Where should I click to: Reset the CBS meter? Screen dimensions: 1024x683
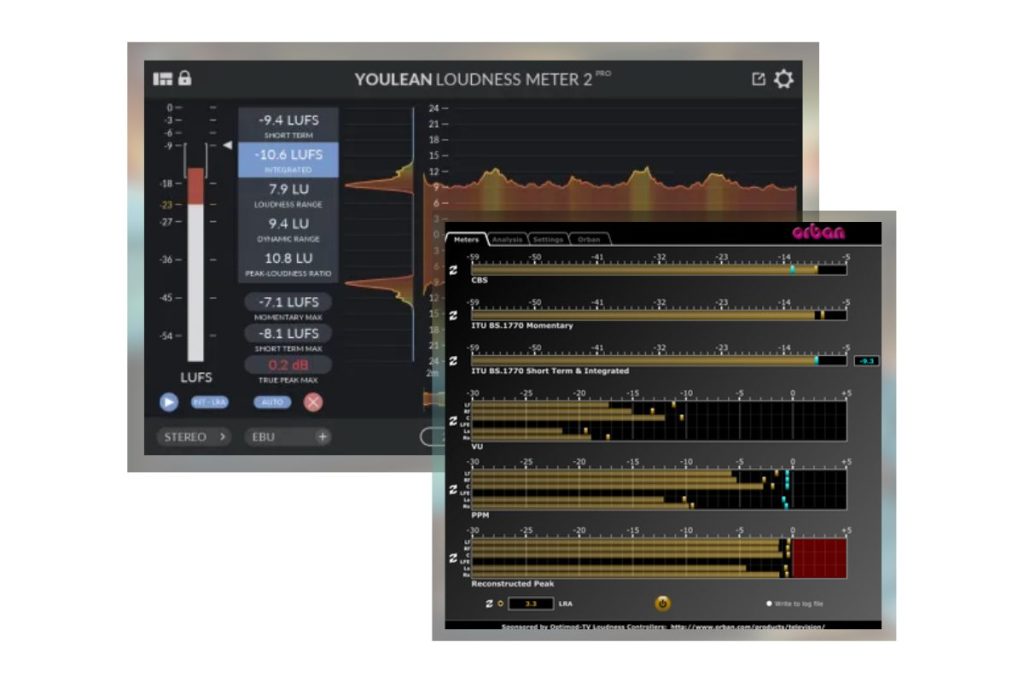pos(453,270)
